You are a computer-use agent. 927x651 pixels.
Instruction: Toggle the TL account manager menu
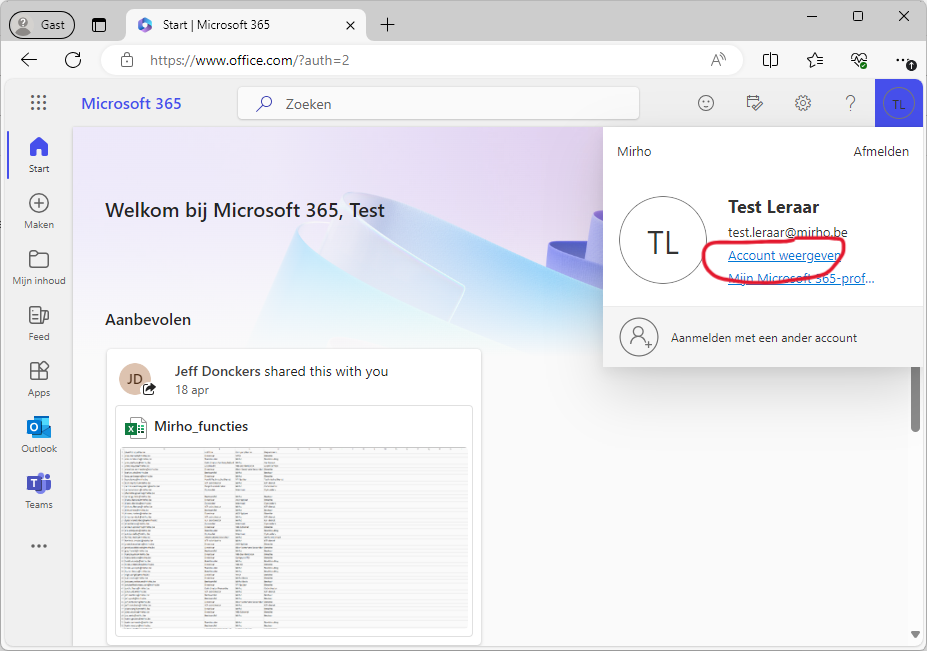898,103
